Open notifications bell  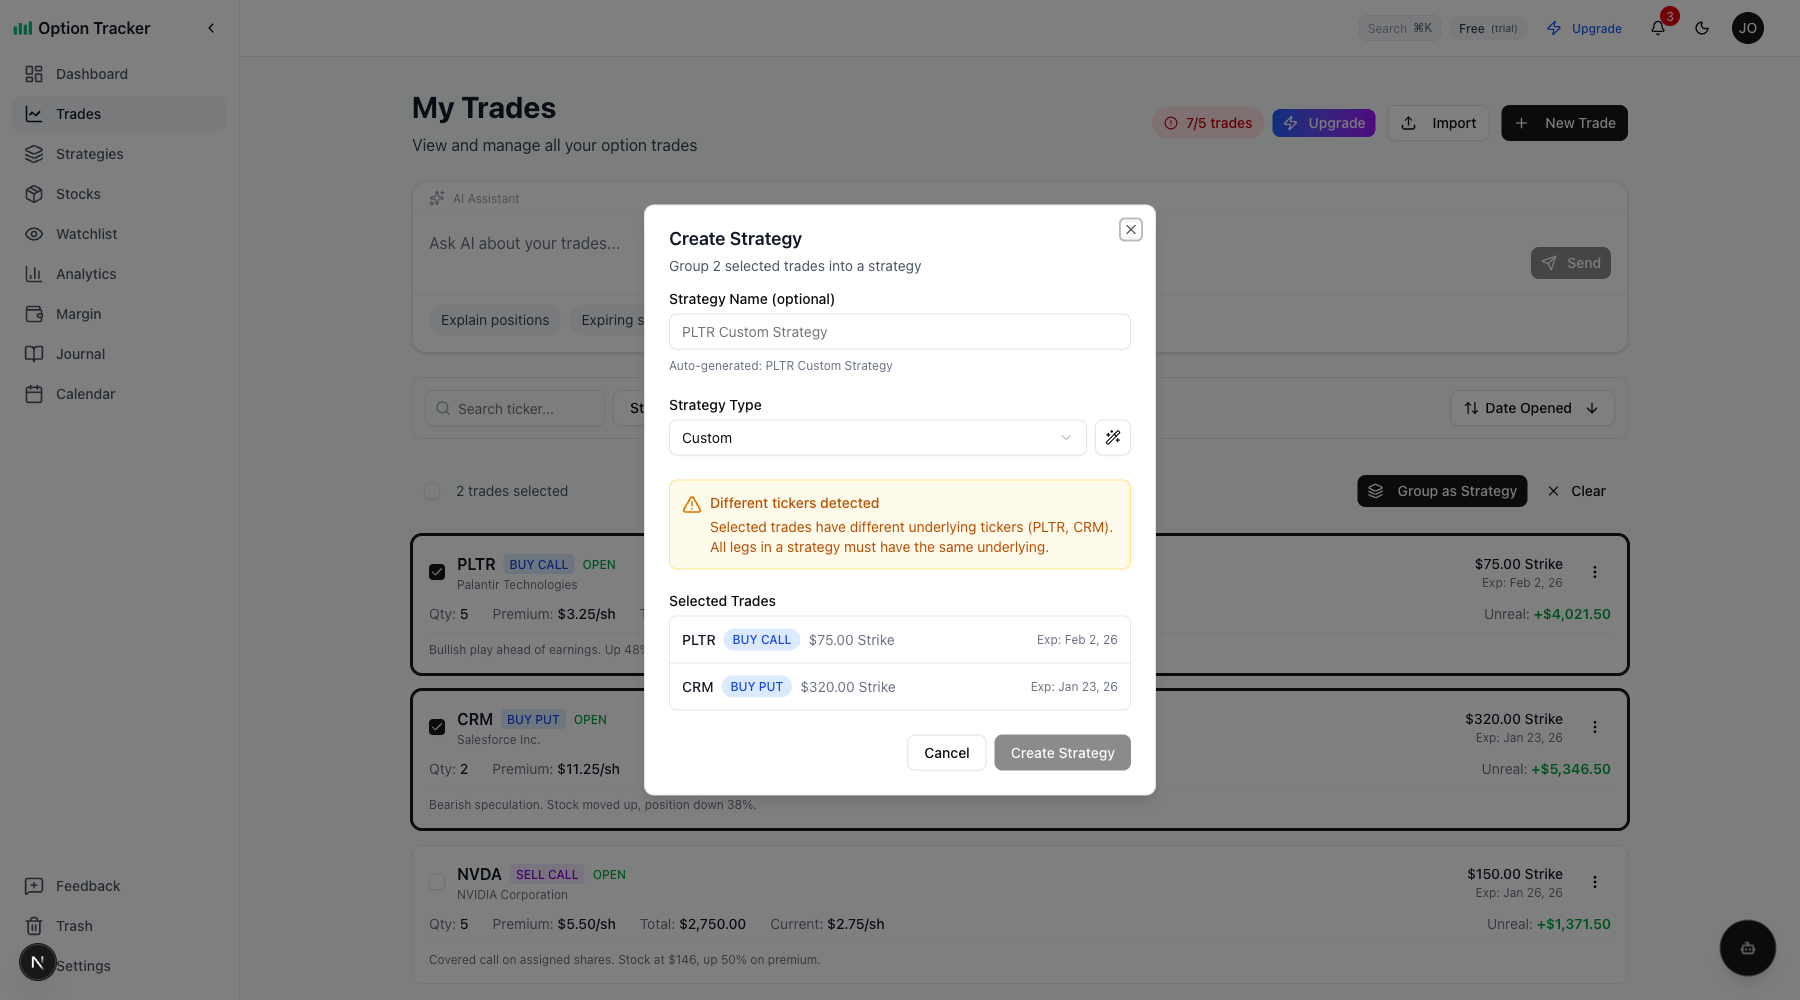[x=1657, y=27]
